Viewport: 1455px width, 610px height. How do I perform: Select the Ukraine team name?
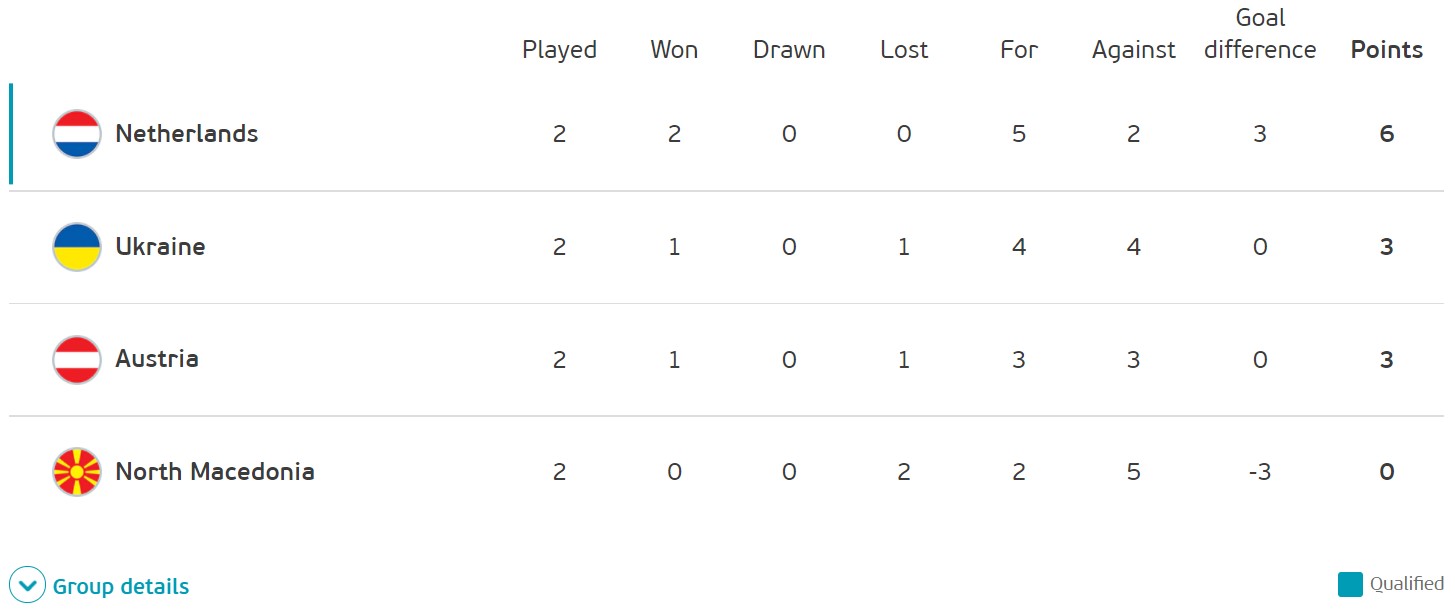[160, 247]
